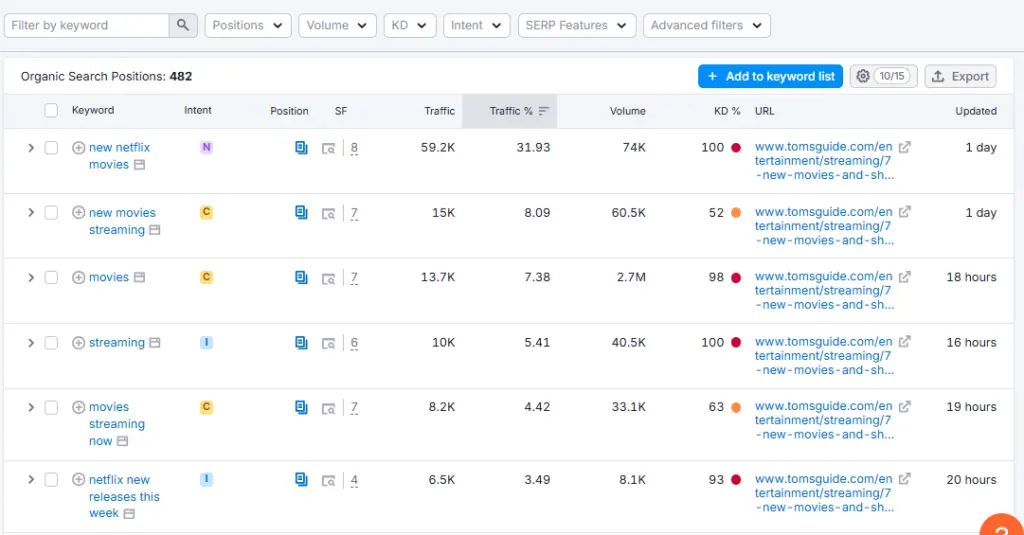The height and width of the screenshot is (535, 1024).
Task: Toggle the select-all checkbox in header
Action: click(x=51, y=111)
